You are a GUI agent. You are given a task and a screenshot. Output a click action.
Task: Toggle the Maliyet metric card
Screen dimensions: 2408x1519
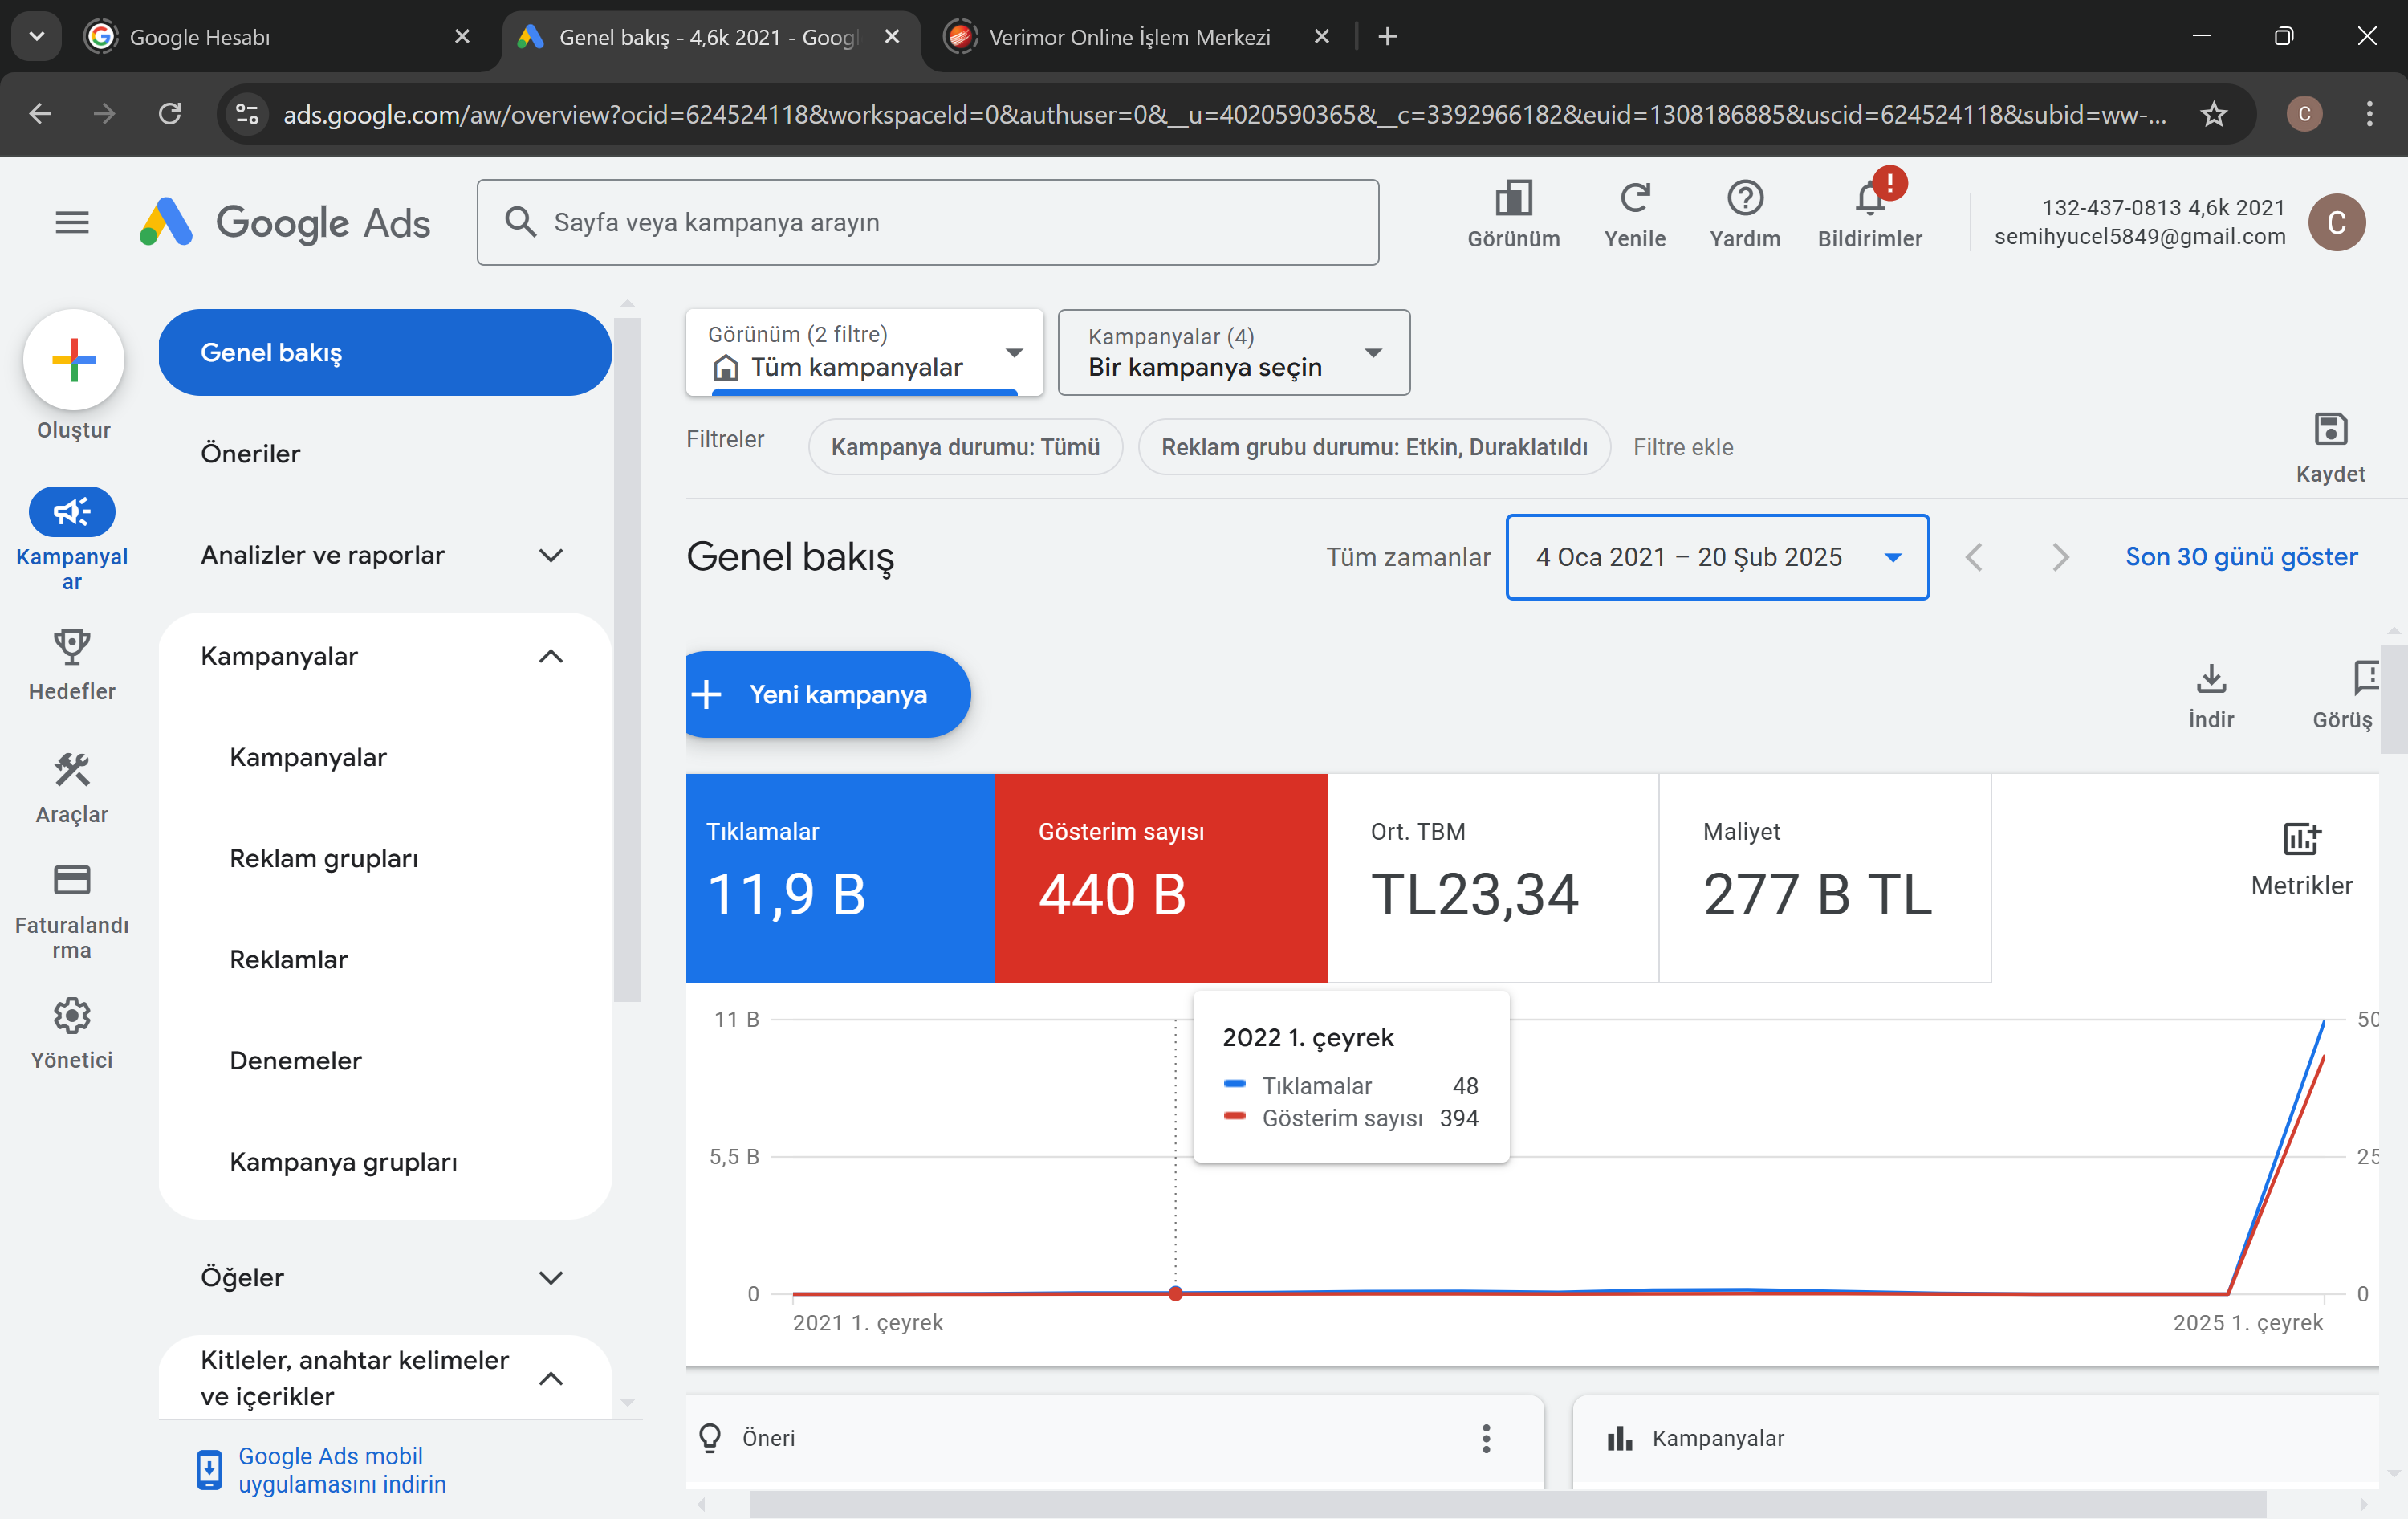coord(1824,878)
